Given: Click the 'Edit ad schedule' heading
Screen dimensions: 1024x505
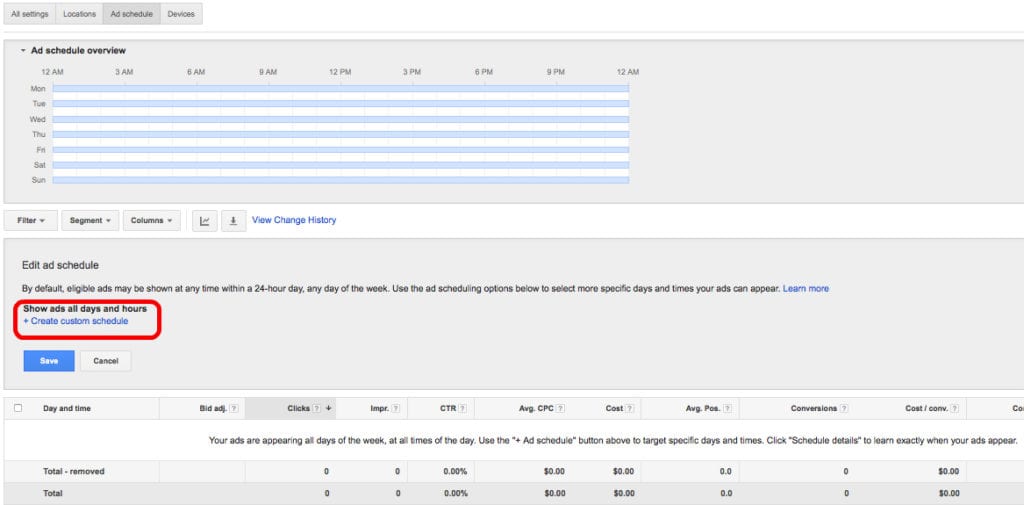Looking at the screenshot, I should point(60,265).
